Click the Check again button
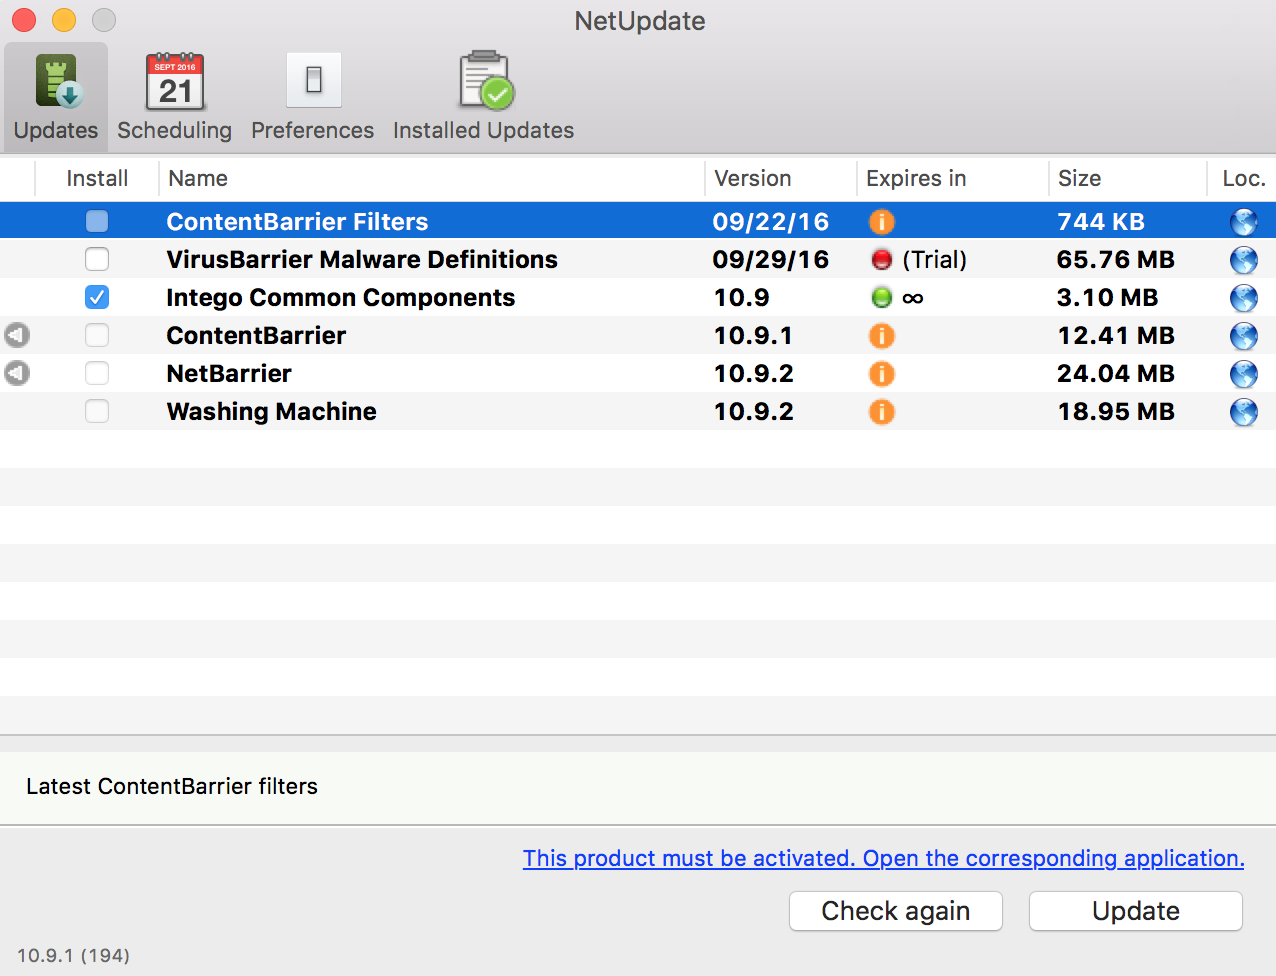This screenshot has height=976, width=1276. tap(896, 911)
